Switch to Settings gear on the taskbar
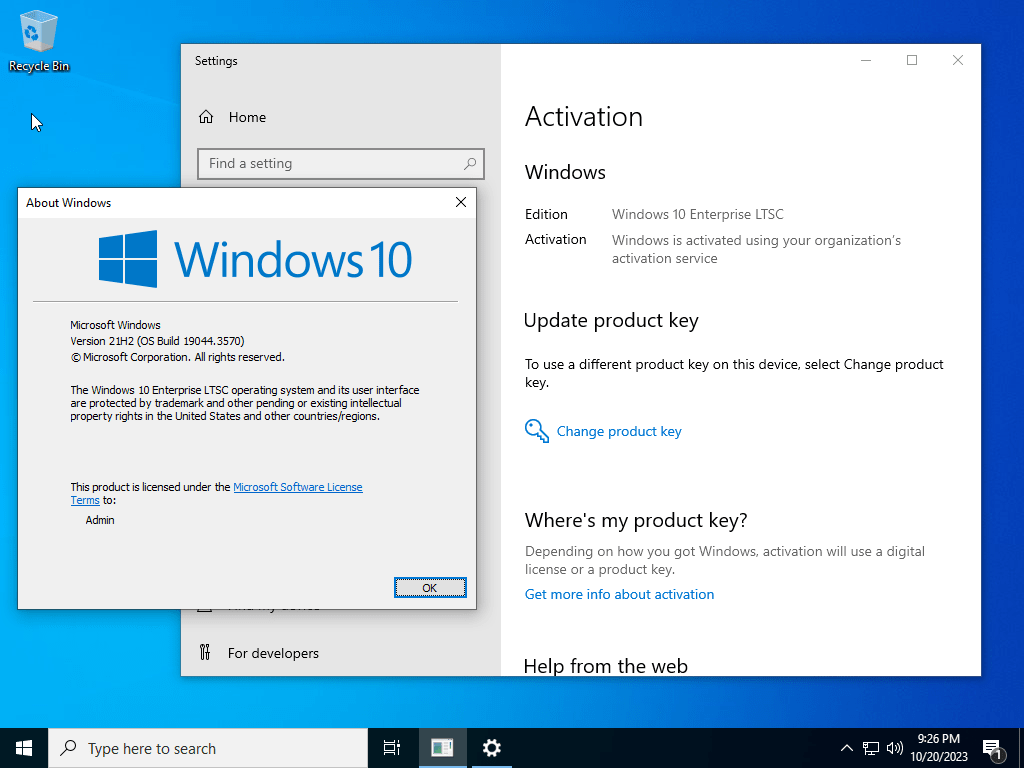 click(x=491, y=748)
